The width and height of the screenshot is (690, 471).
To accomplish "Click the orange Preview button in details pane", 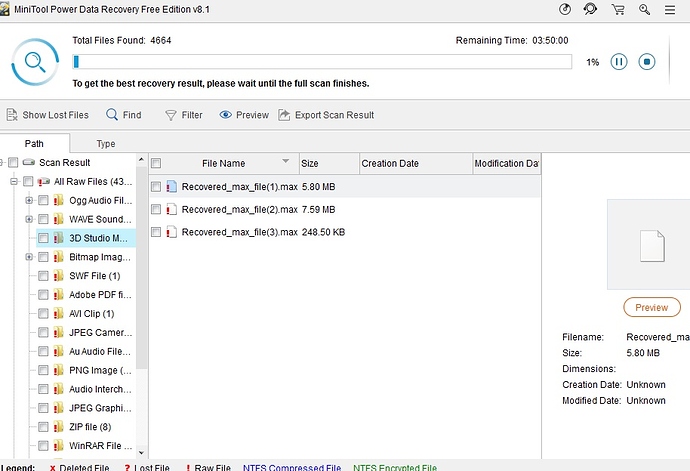I will tap(652, 307).
